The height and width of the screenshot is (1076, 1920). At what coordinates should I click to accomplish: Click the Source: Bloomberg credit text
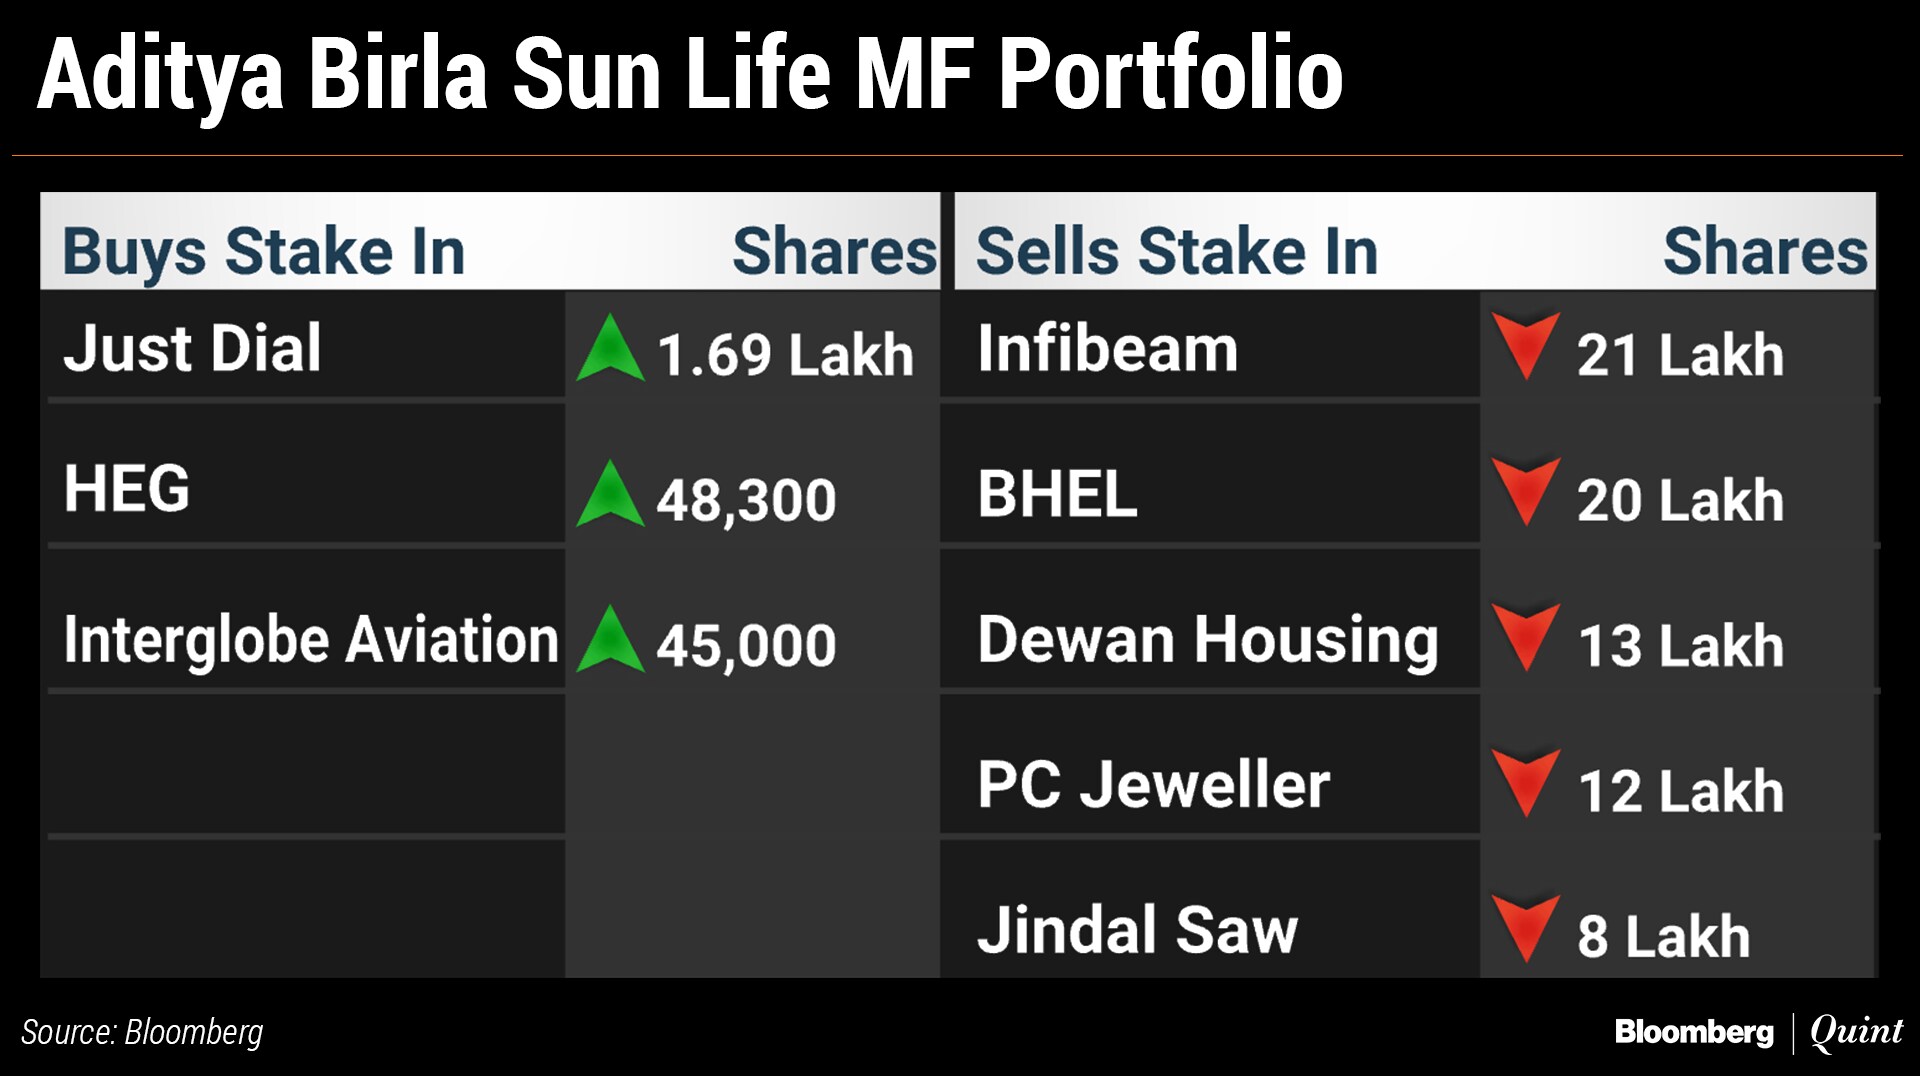click(142, 1032)
